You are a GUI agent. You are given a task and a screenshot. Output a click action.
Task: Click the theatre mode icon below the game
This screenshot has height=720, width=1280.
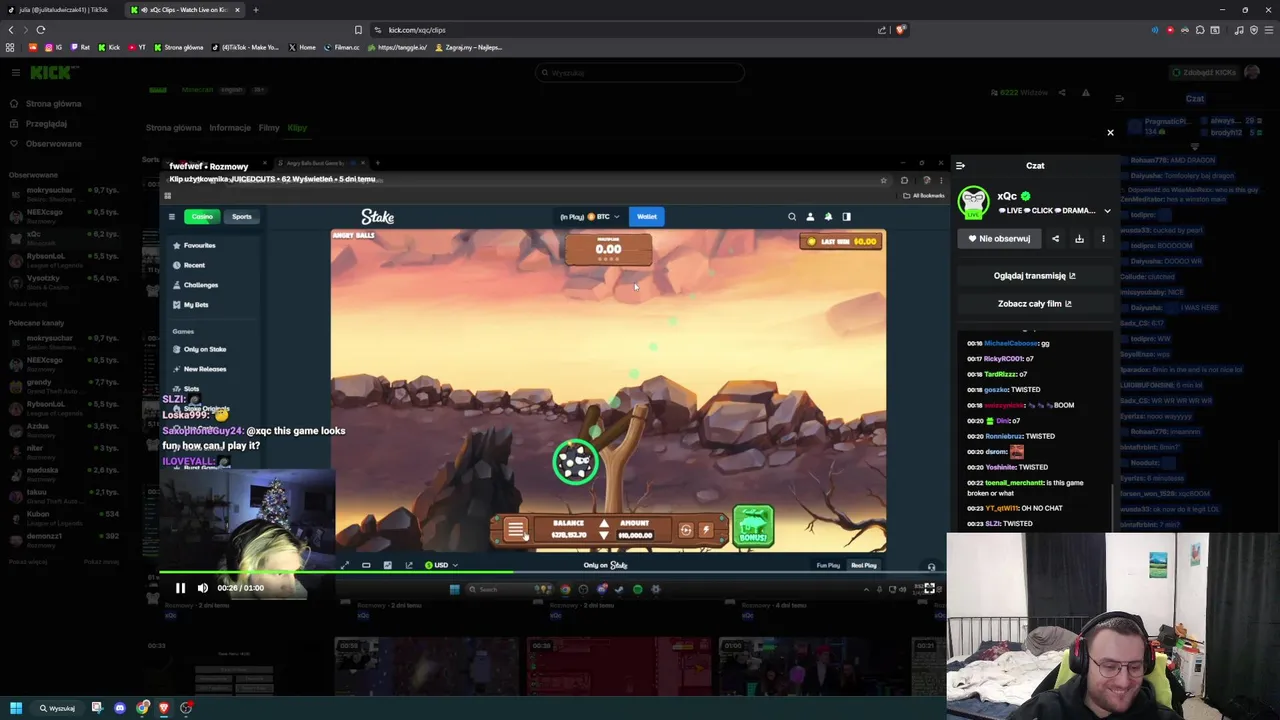click(366, 566)
